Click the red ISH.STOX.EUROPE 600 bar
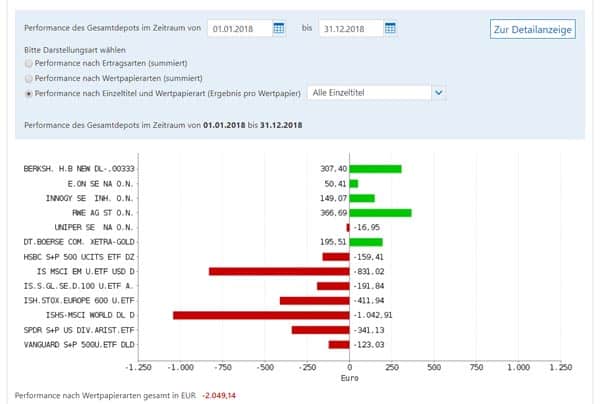This screenshot has width=600, height=404. click(315, 301)
